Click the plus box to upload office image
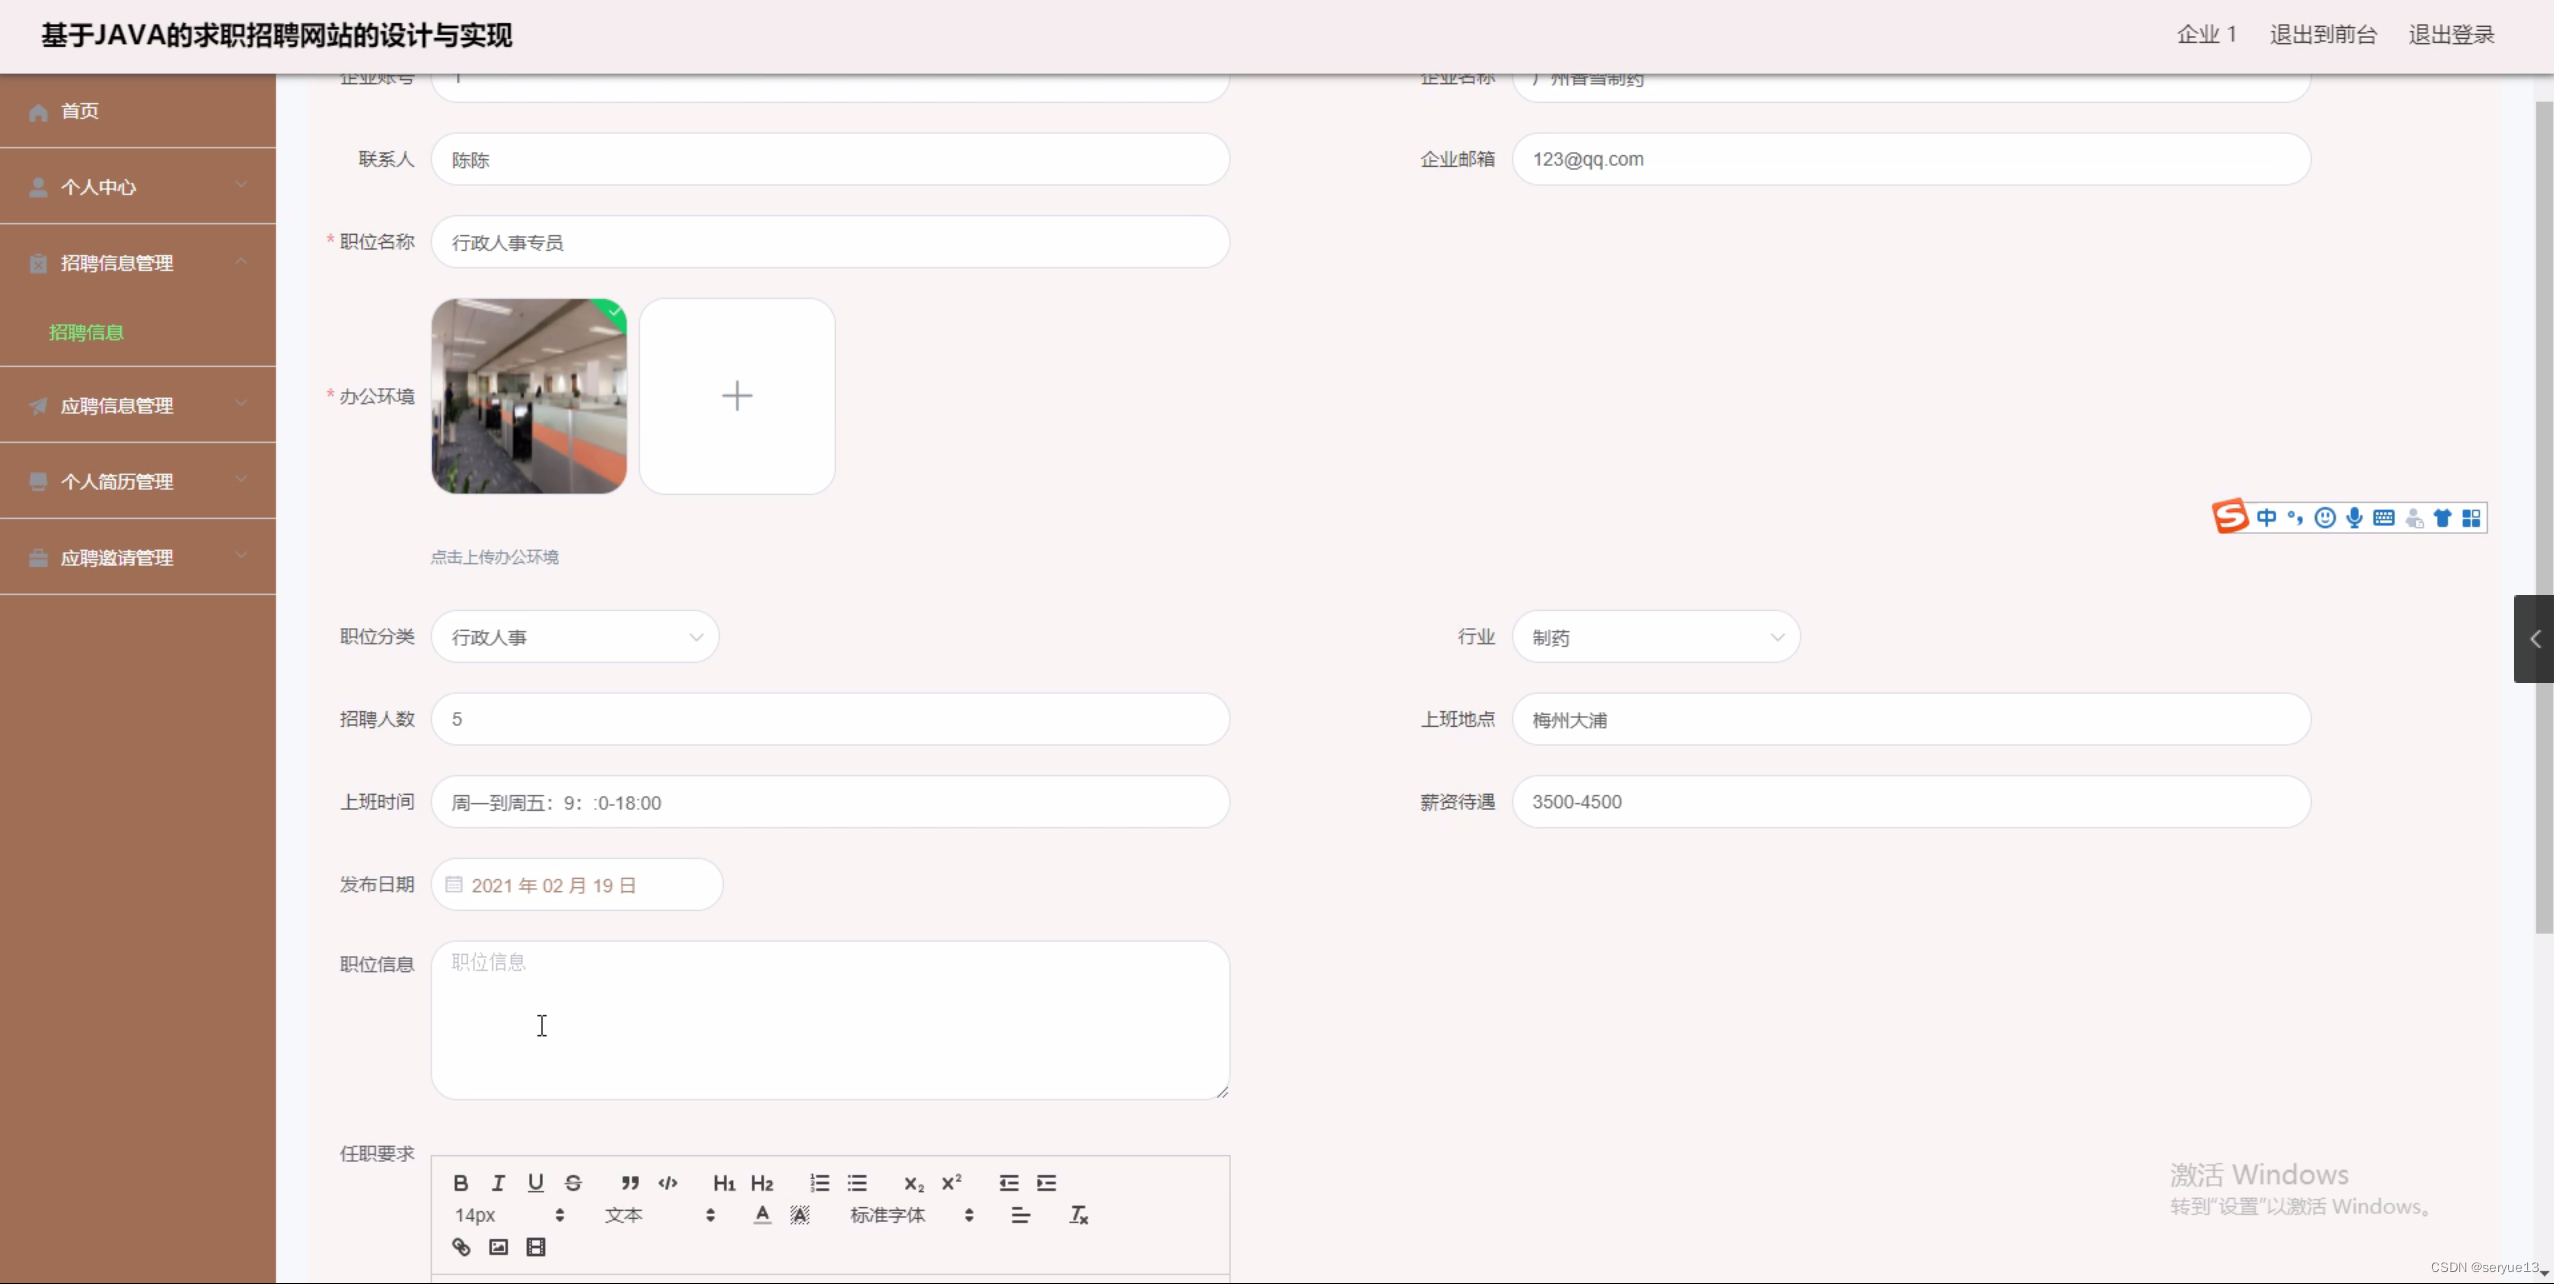 point(737,396)
